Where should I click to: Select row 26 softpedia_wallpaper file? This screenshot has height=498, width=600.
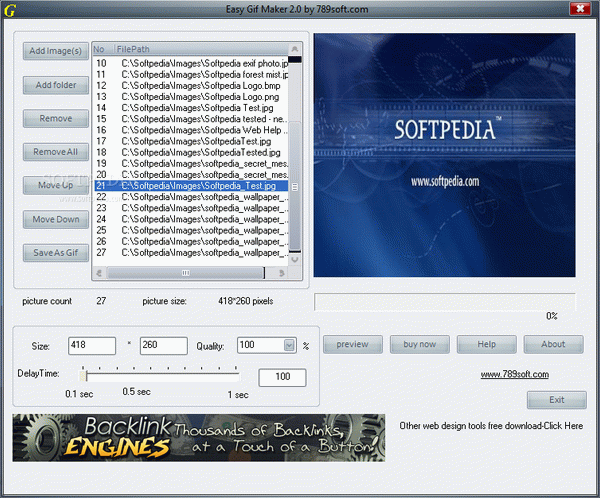click(191, 241)
